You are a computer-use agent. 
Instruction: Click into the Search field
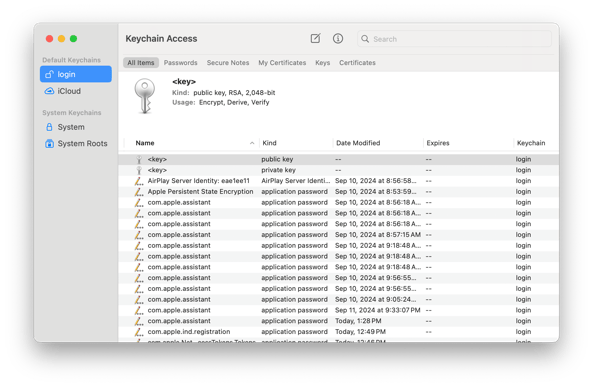(x=454, y=39)
